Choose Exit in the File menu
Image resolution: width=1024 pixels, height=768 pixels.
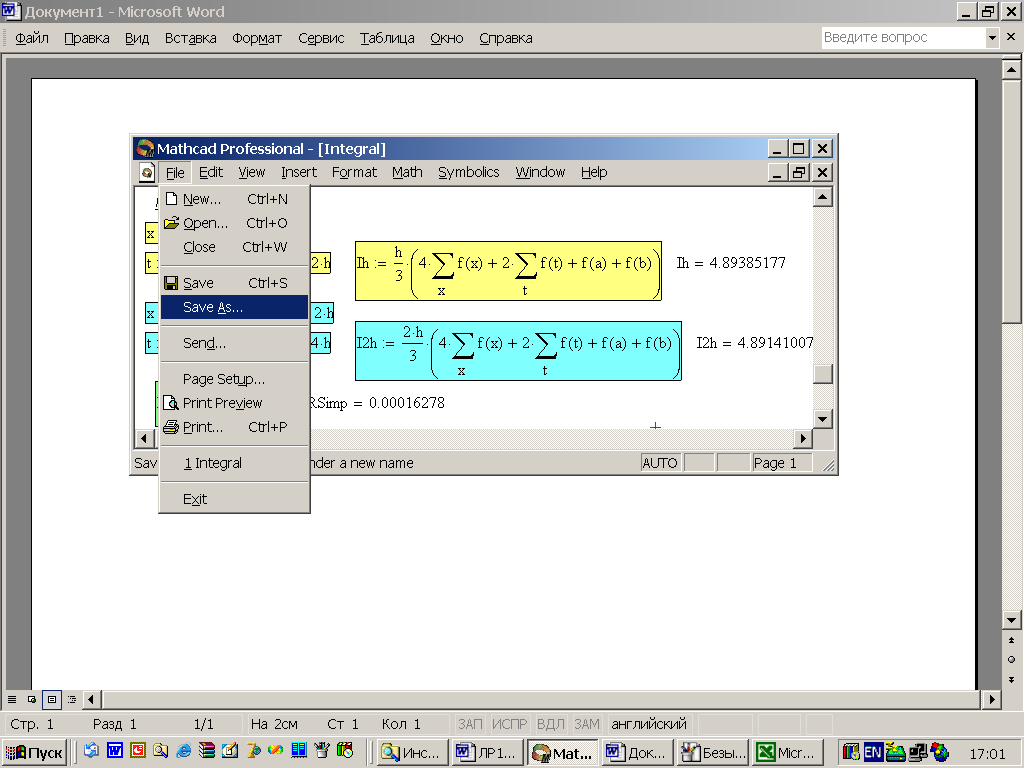234,499
